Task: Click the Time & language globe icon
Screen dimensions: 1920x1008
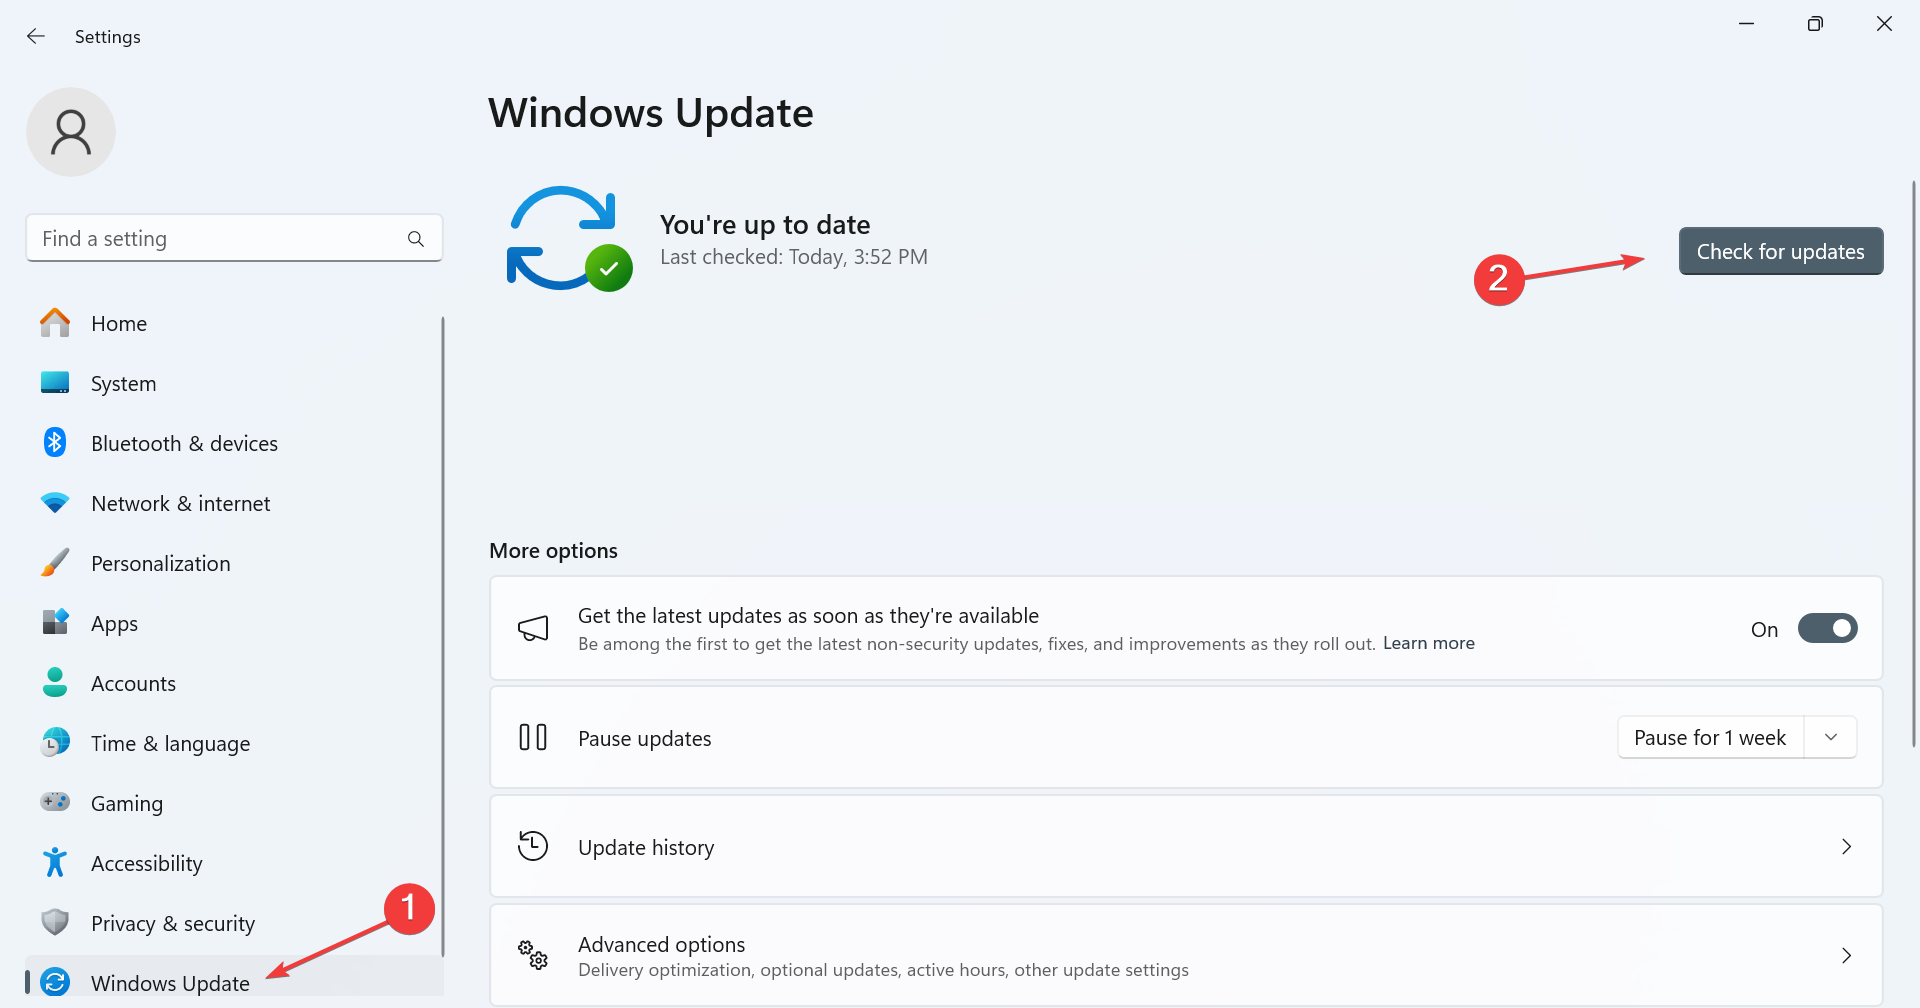Action: click(55, 742)
